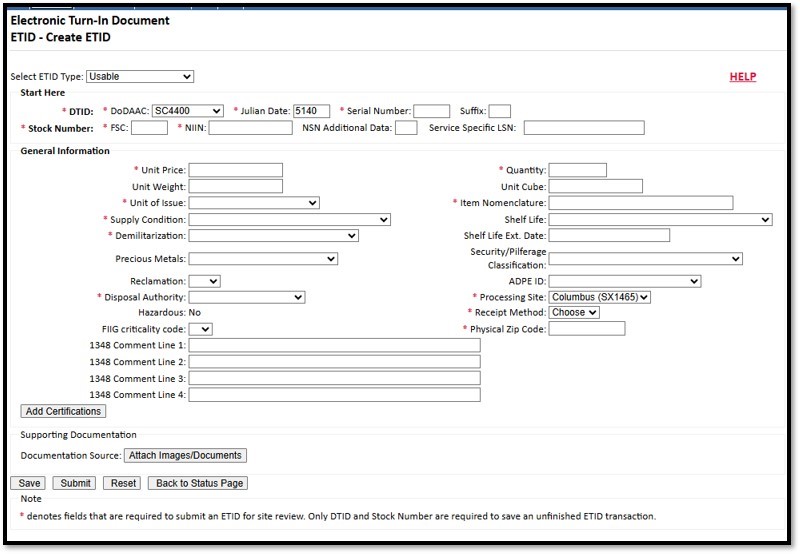The height and width of the screenshot is (554, 800).
Task: Open the Processing Site dropdown
Action: [600, 297]
